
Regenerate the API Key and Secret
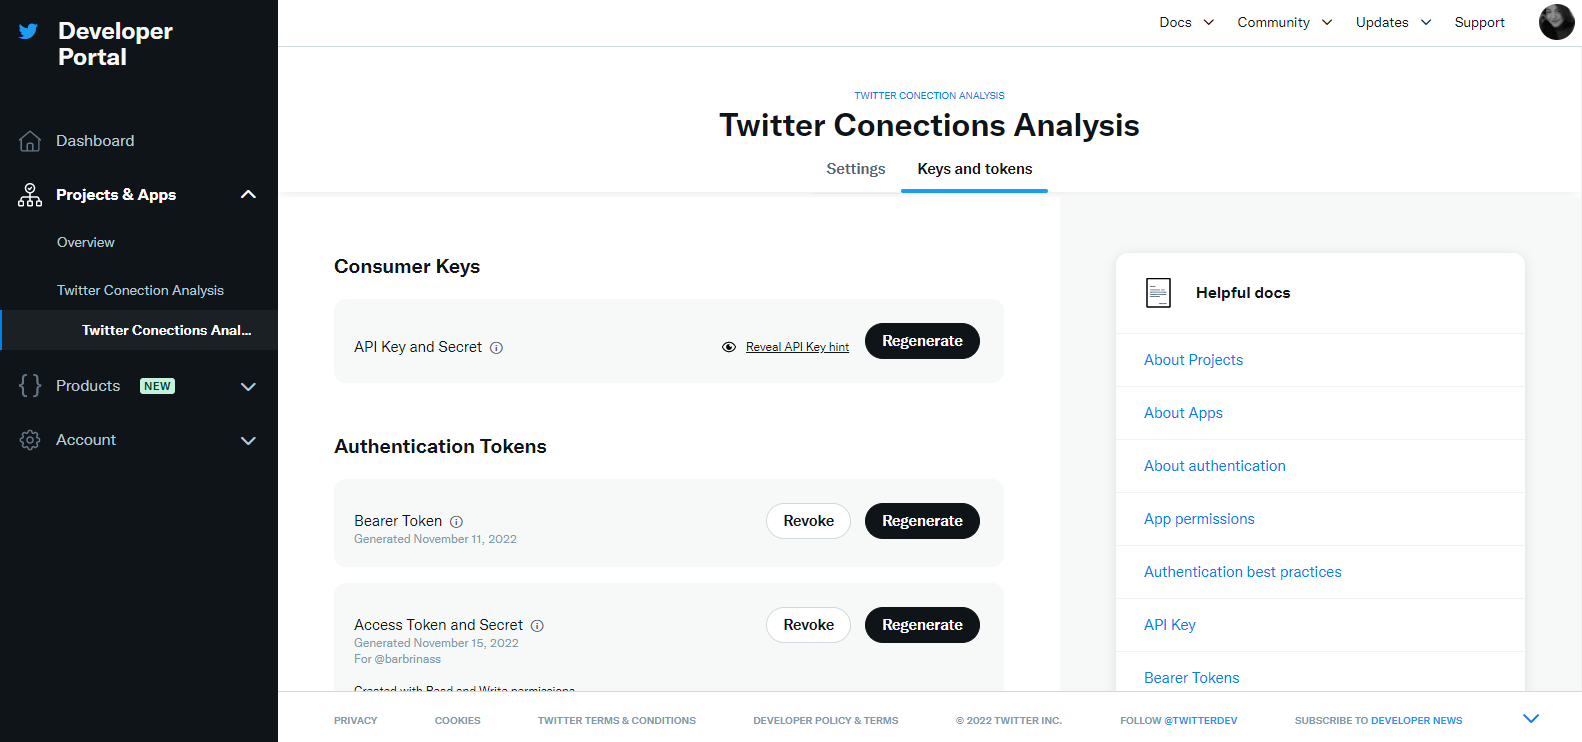tap(922, 341)
